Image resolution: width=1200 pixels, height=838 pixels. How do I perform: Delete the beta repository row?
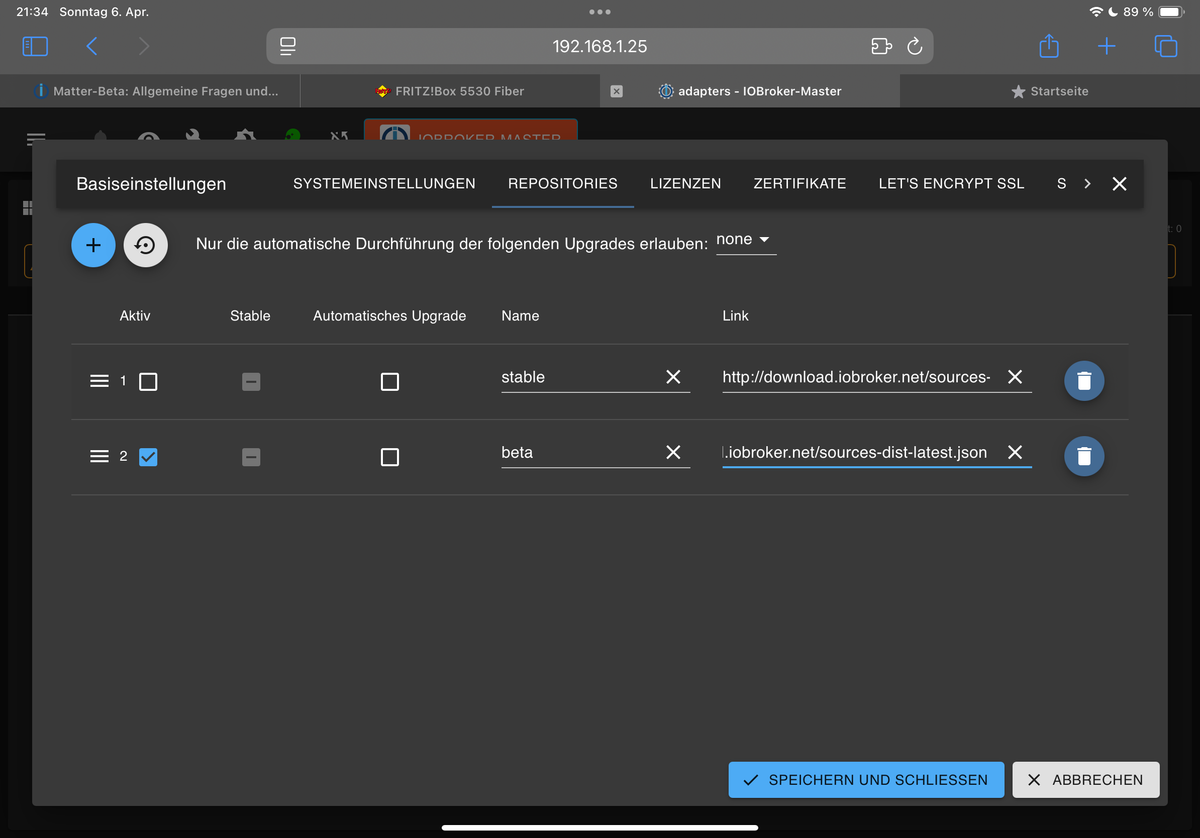[1084, 457]
